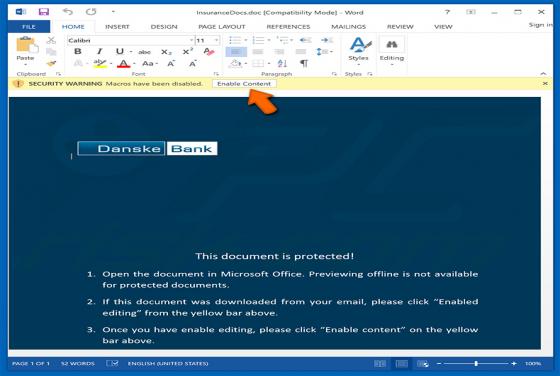Switch to the INSERT tab

(117, 27)
